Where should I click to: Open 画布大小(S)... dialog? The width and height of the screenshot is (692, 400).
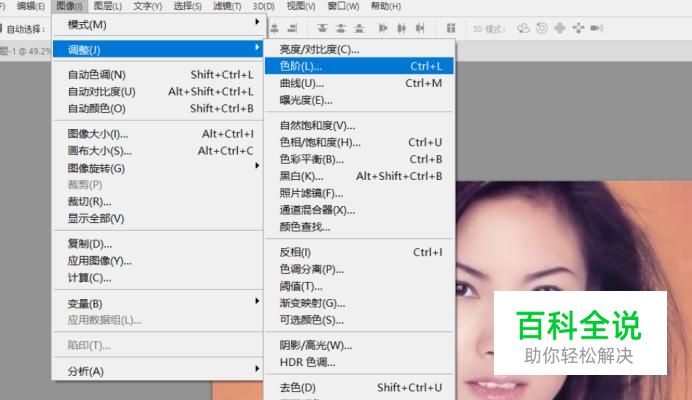point(158,151)
